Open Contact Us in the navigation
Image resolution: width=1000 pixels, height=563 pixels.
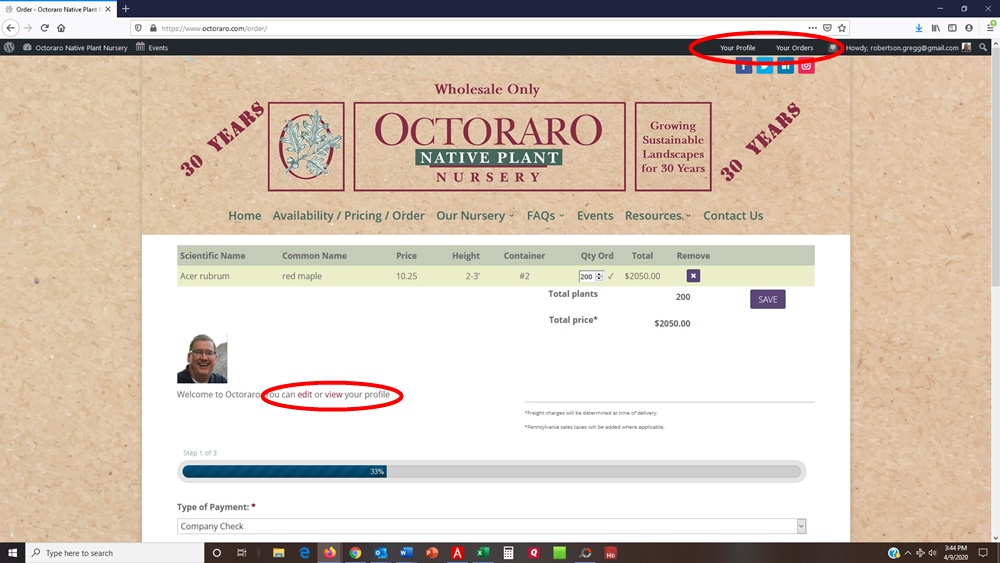coord(733,216)
